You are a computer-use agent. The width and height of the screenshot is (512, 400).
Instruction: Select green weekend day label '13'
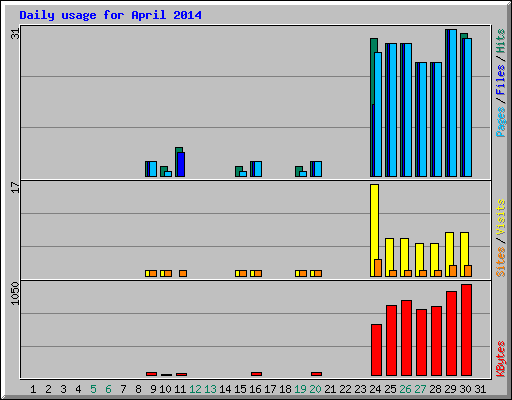coord(210,389)
